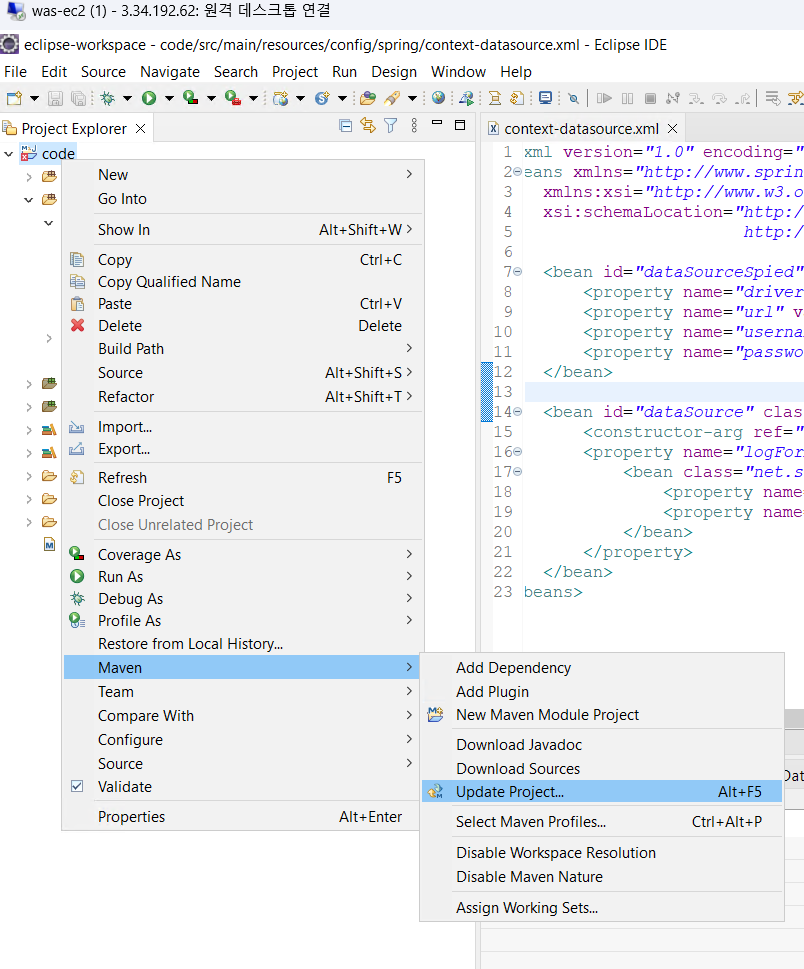Screen dimensions: 804x969
Task: Expand the New submenu in context menu
Action: [244, 175]
